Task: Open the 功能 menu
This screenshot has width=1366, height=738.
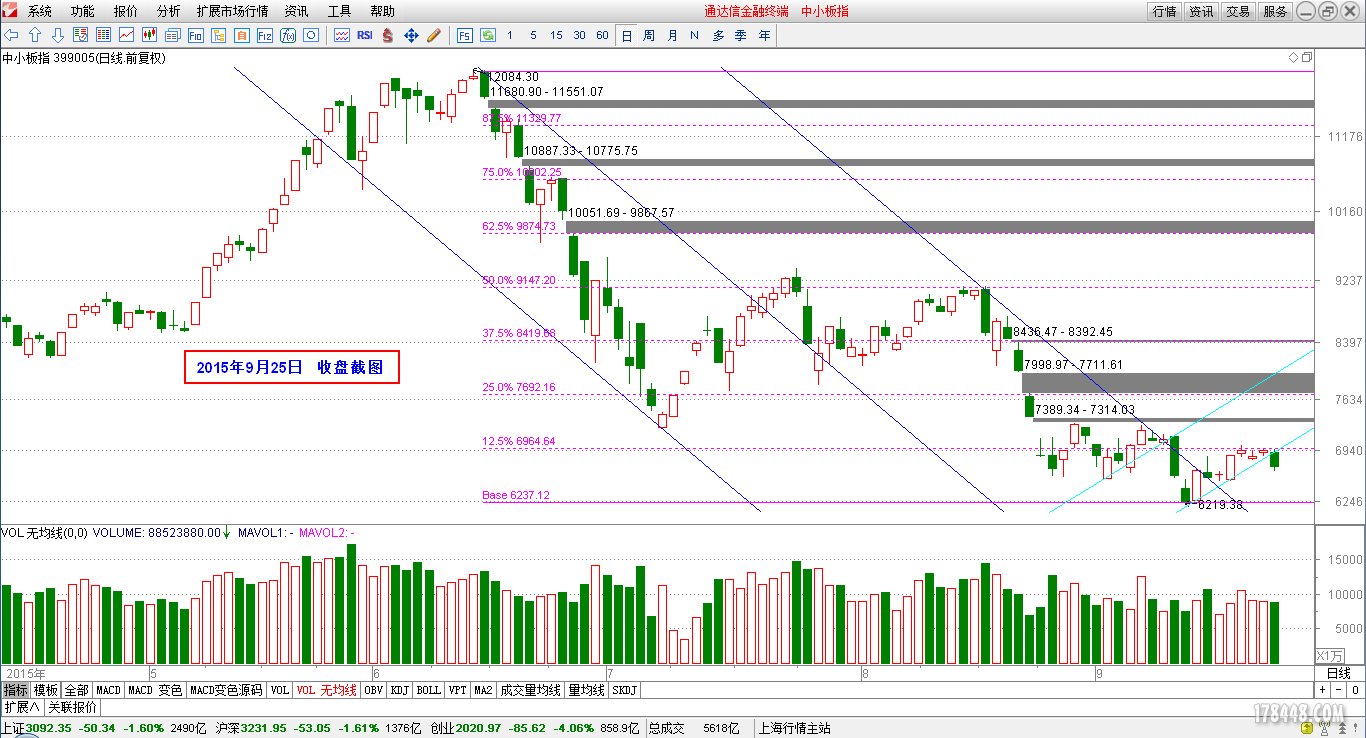Action: tap(83, 11)
